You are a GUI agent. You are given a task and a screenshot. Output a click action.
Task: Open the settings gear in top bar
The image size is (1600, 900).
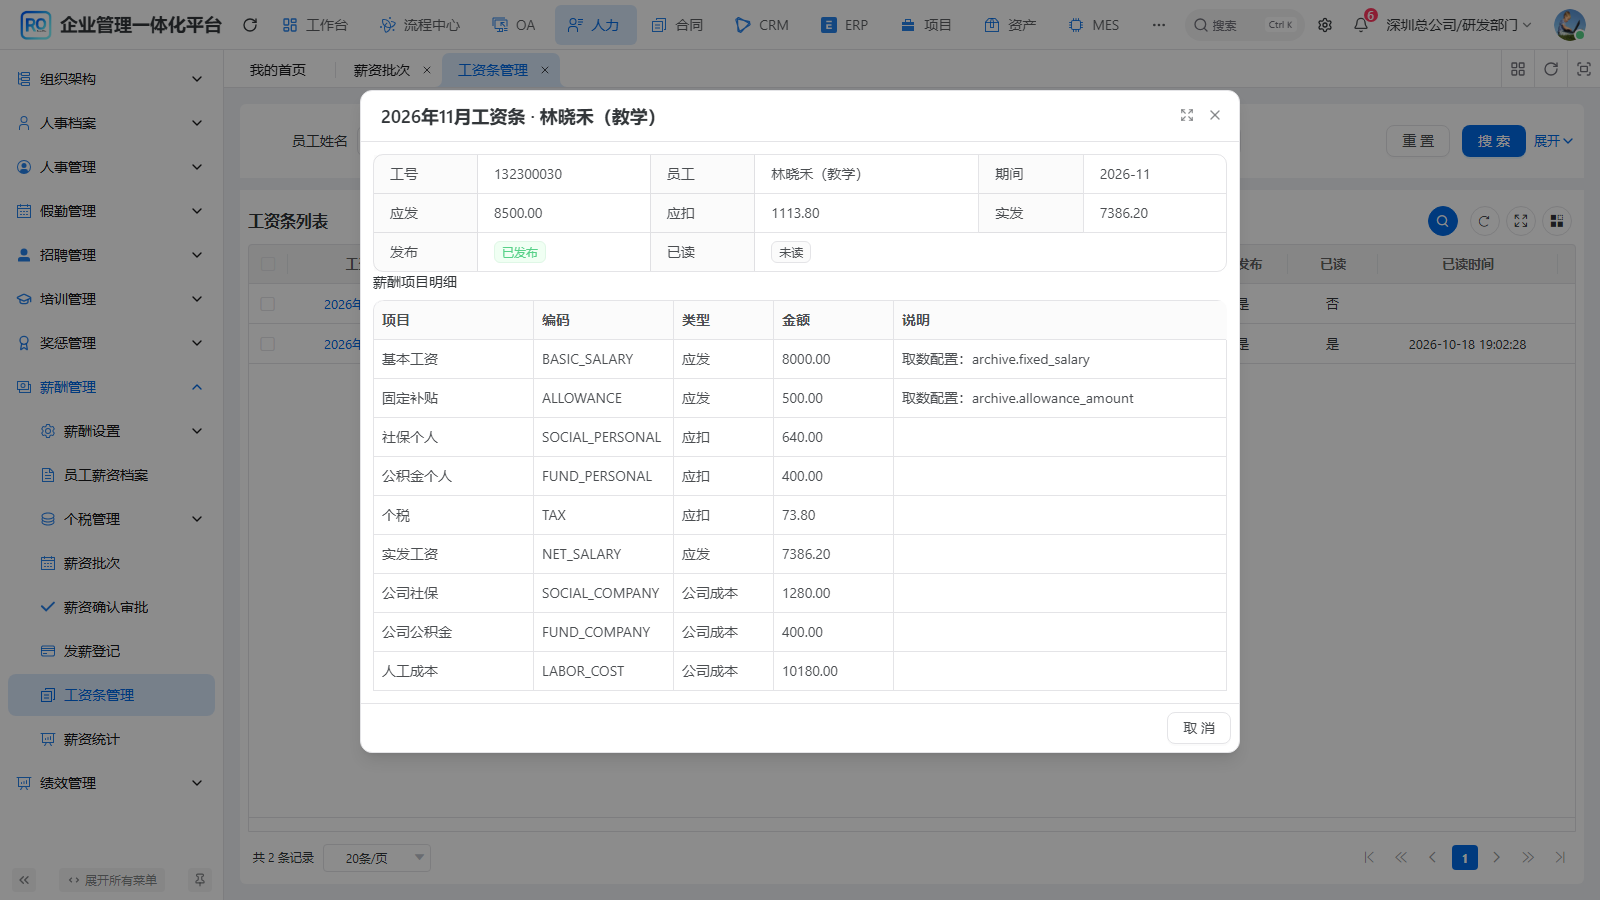[x=1325, y=25]
